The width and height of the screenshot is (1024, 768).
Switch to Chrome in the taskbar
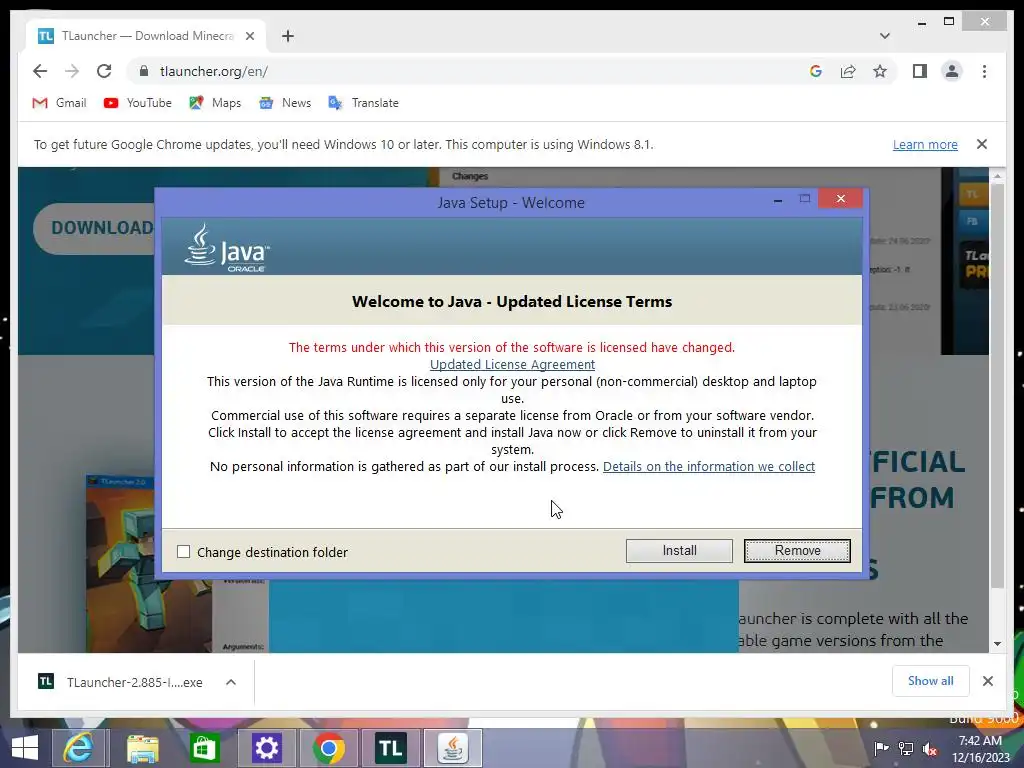[x=328, y=748]
